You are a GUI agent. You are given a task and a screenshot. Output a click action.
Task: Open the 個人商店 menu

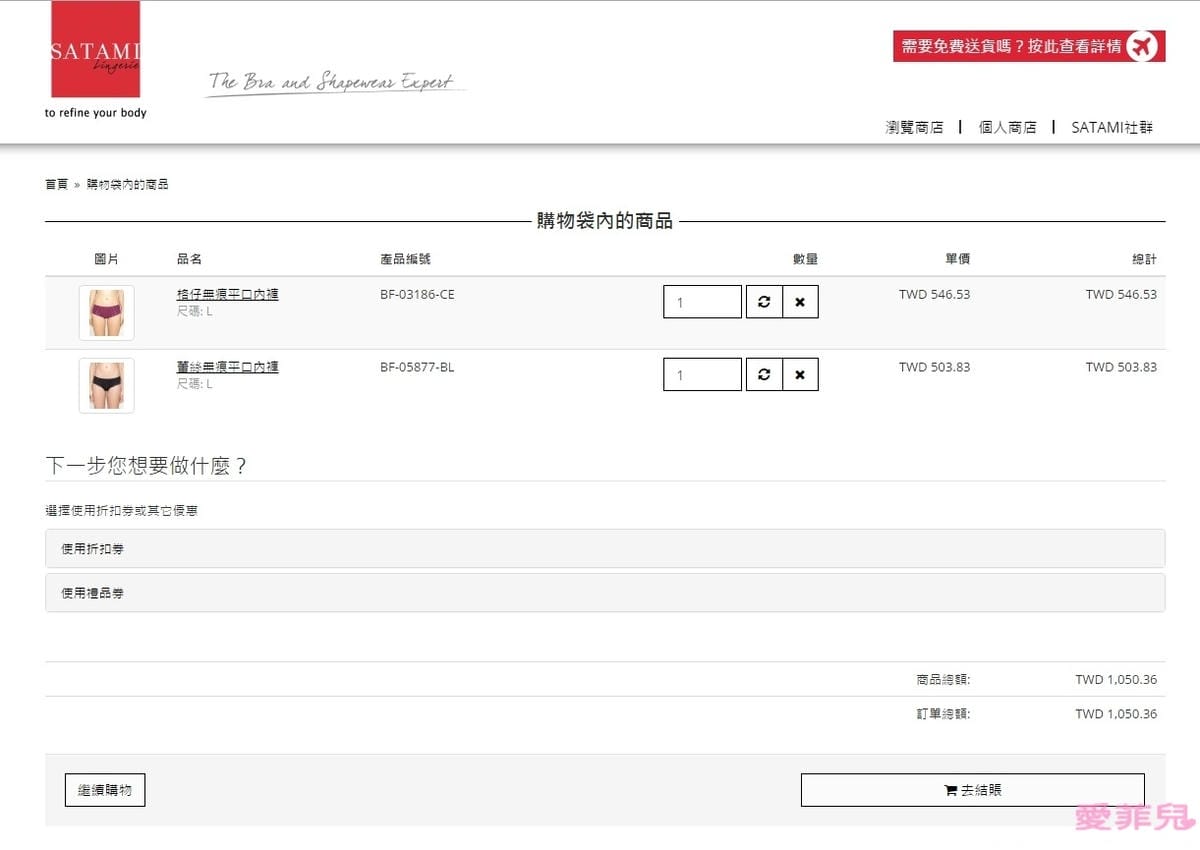click(x=1007, y=127)
